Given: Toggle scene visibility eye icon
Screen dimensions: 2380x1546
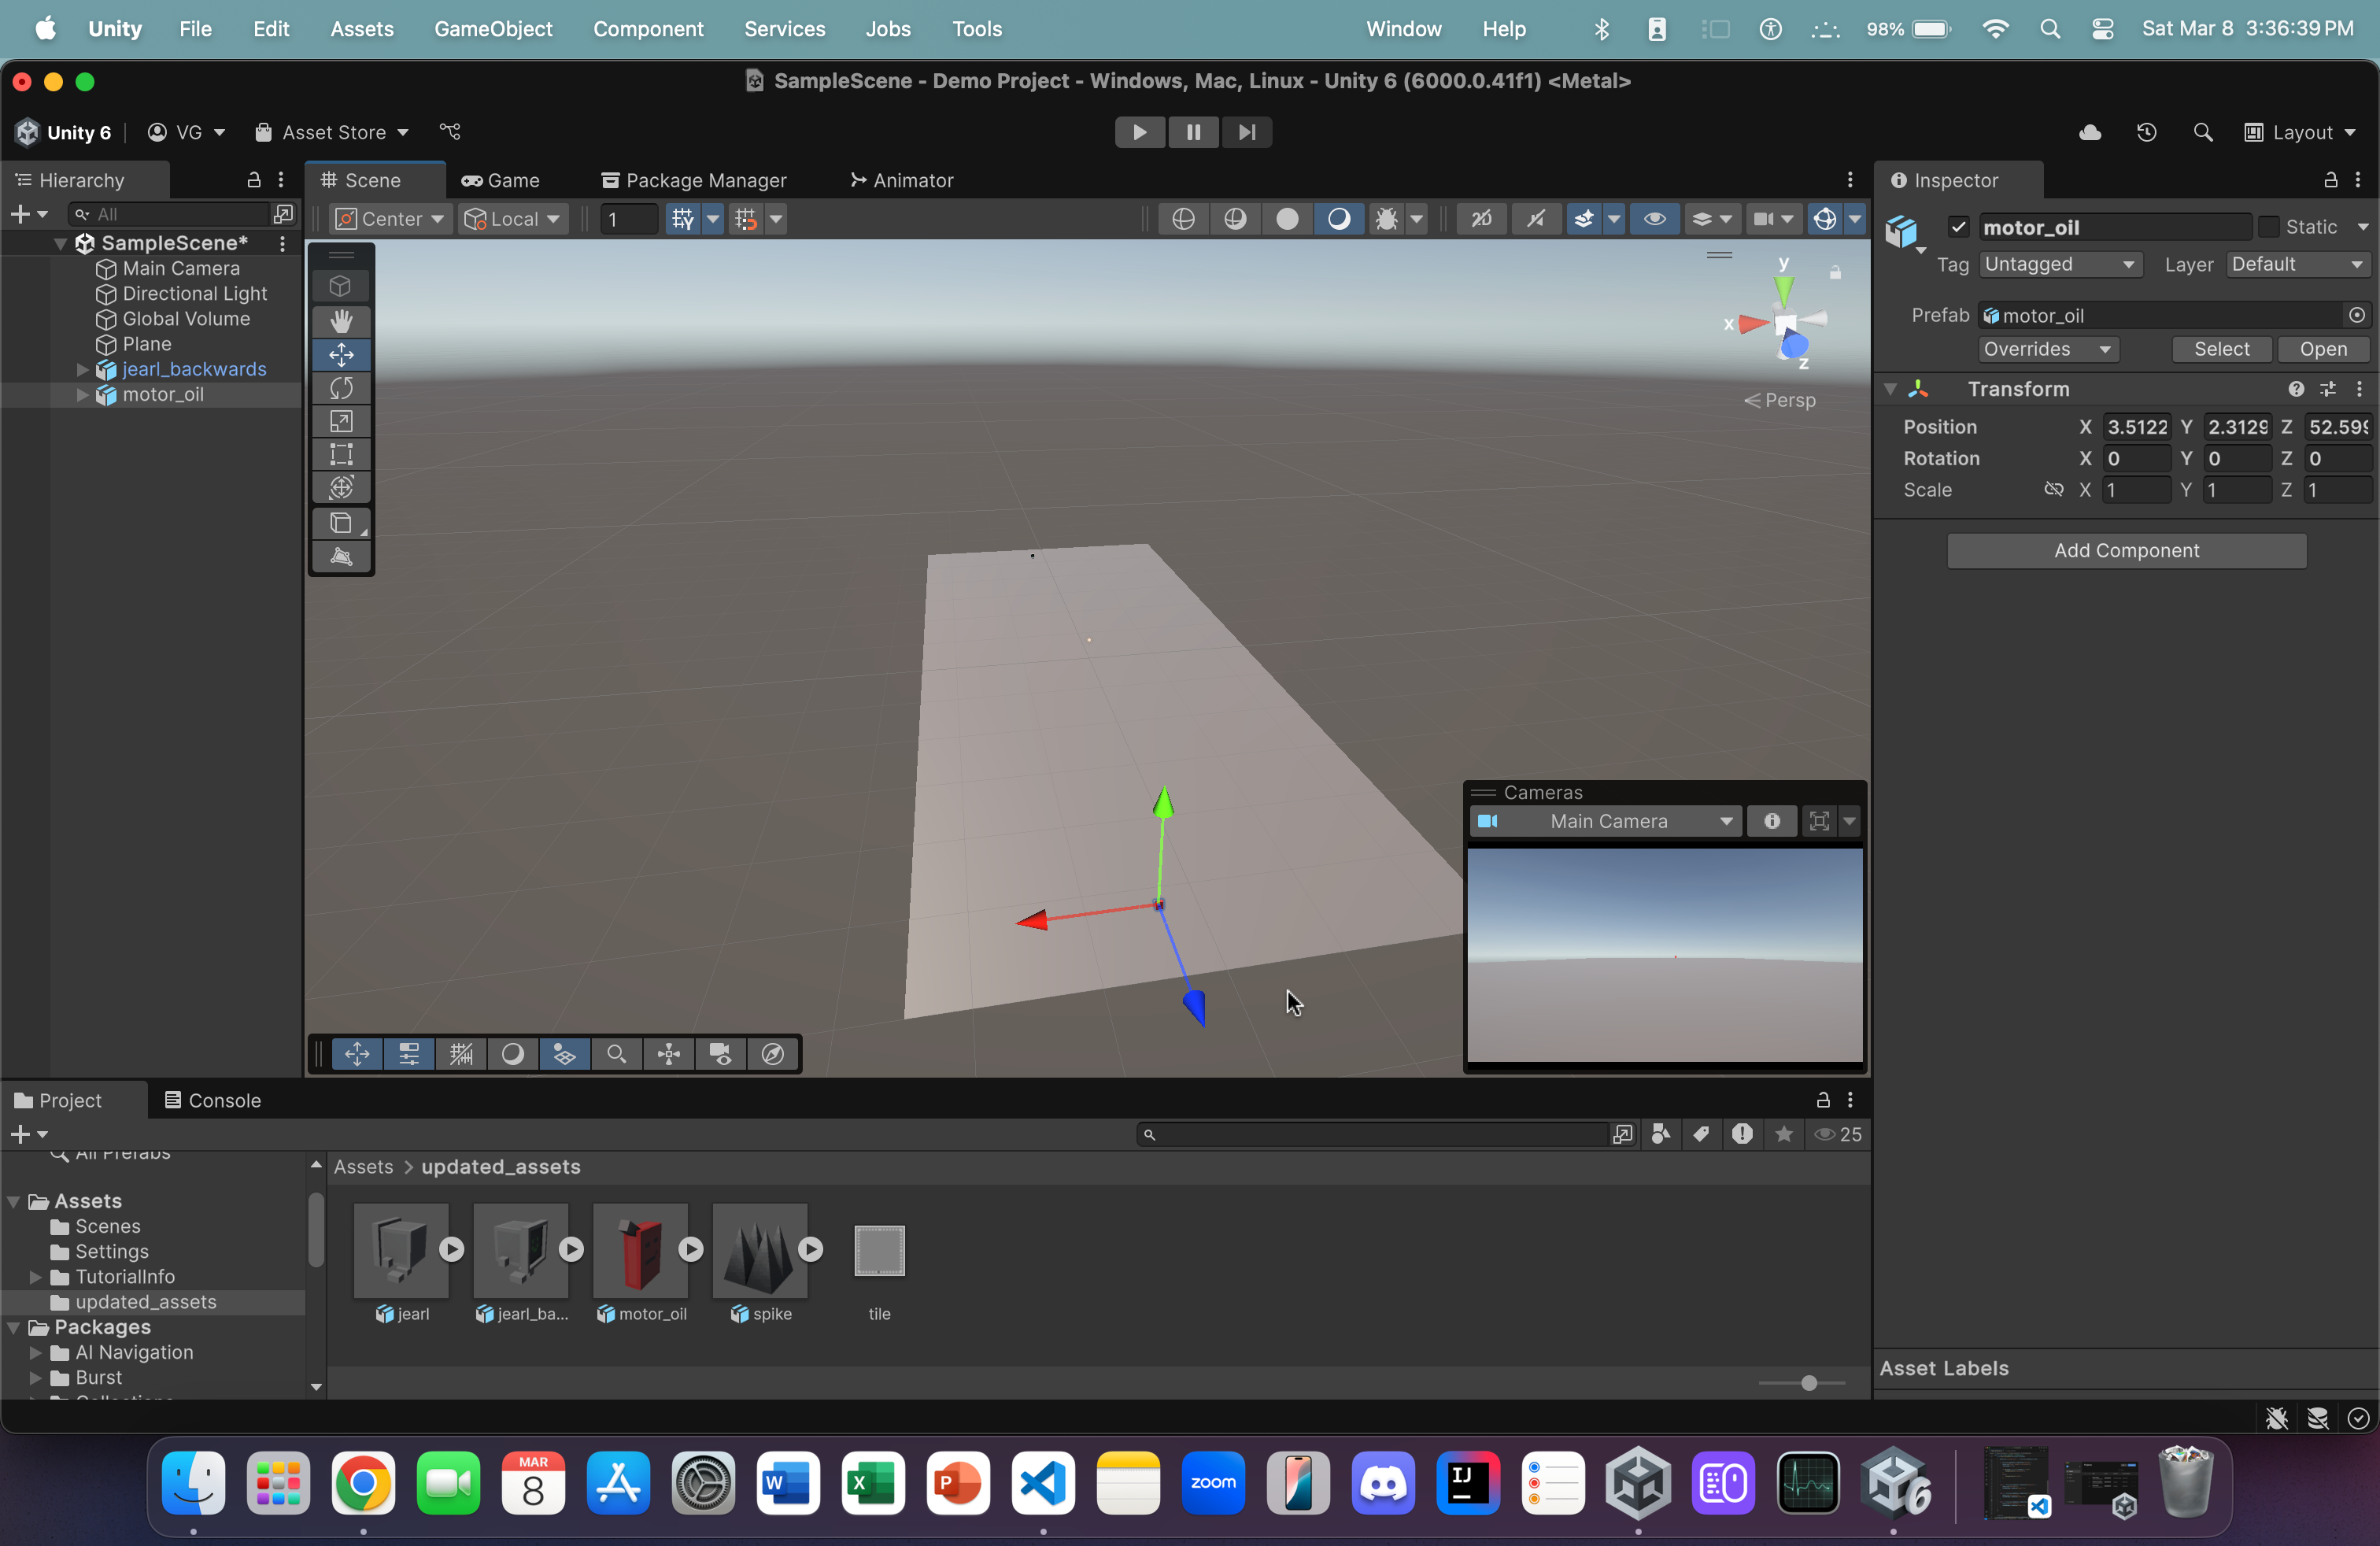Looking at the screenshot, I should click(x=1654, y=219).
